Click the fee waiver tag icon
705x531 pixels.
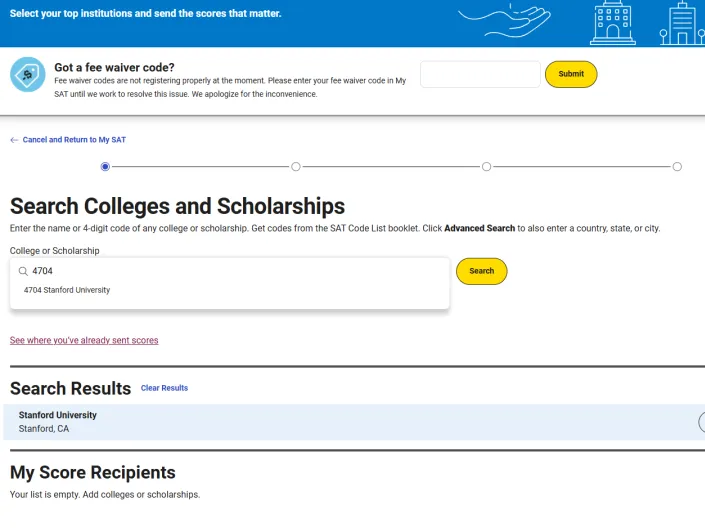pyautogui.click(x=27, y=75)
